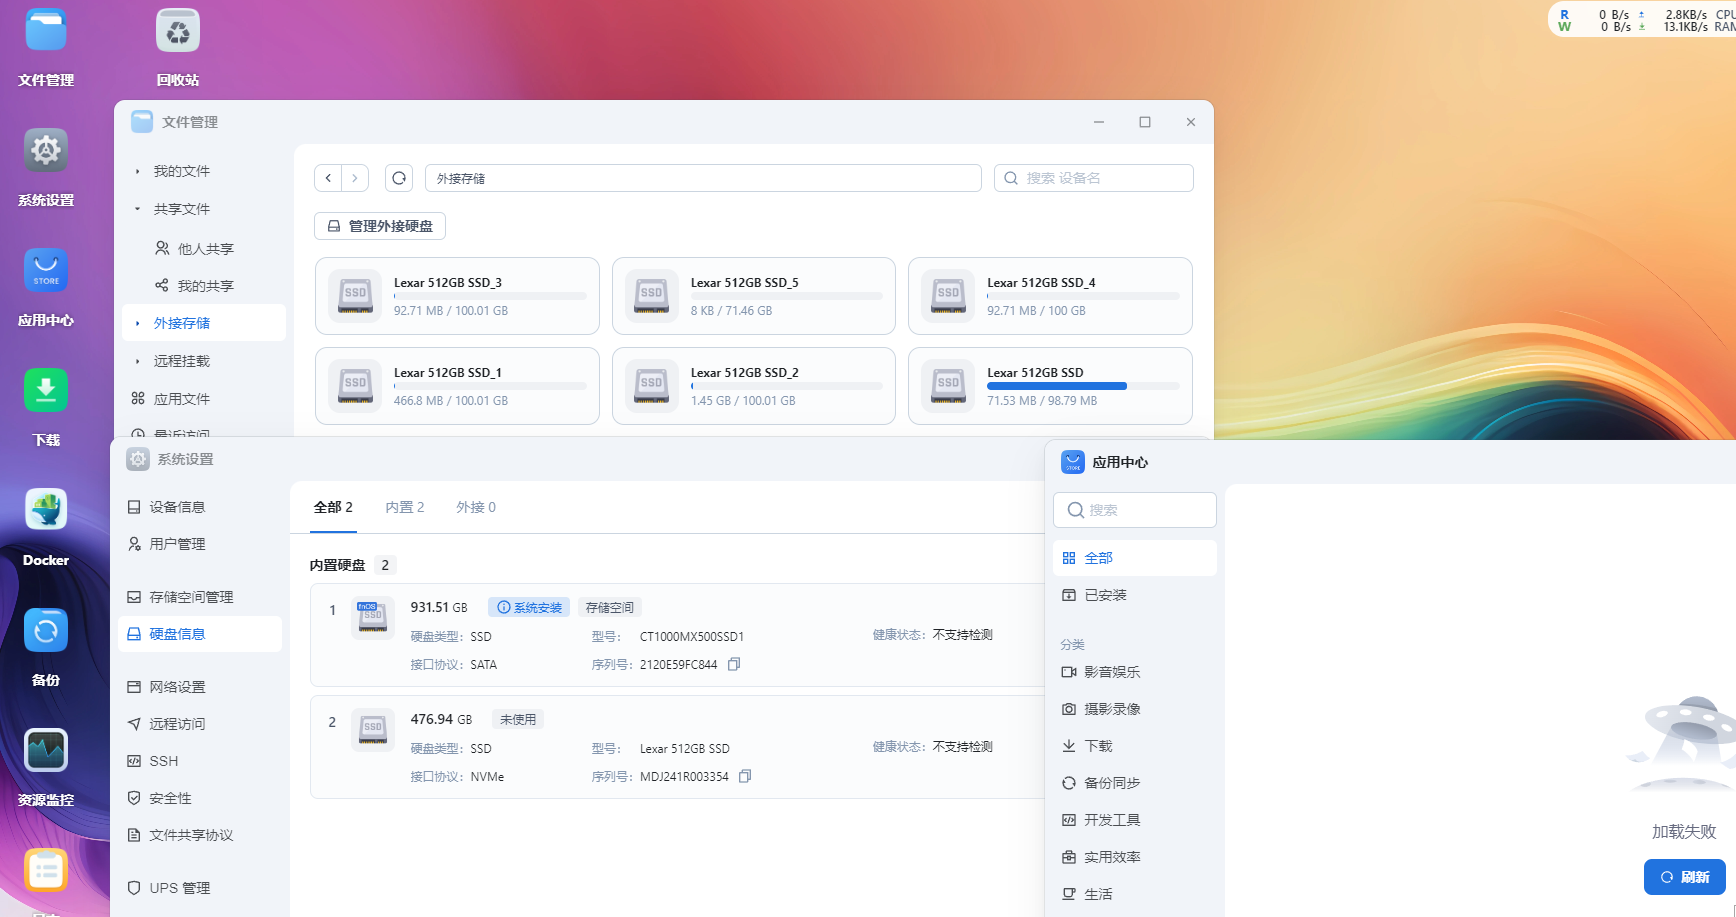Select the 摄影录像 category in 应用中心
Viewport: 1736px width, 917px height.
pyautogui.click(x=1112, y=708)
